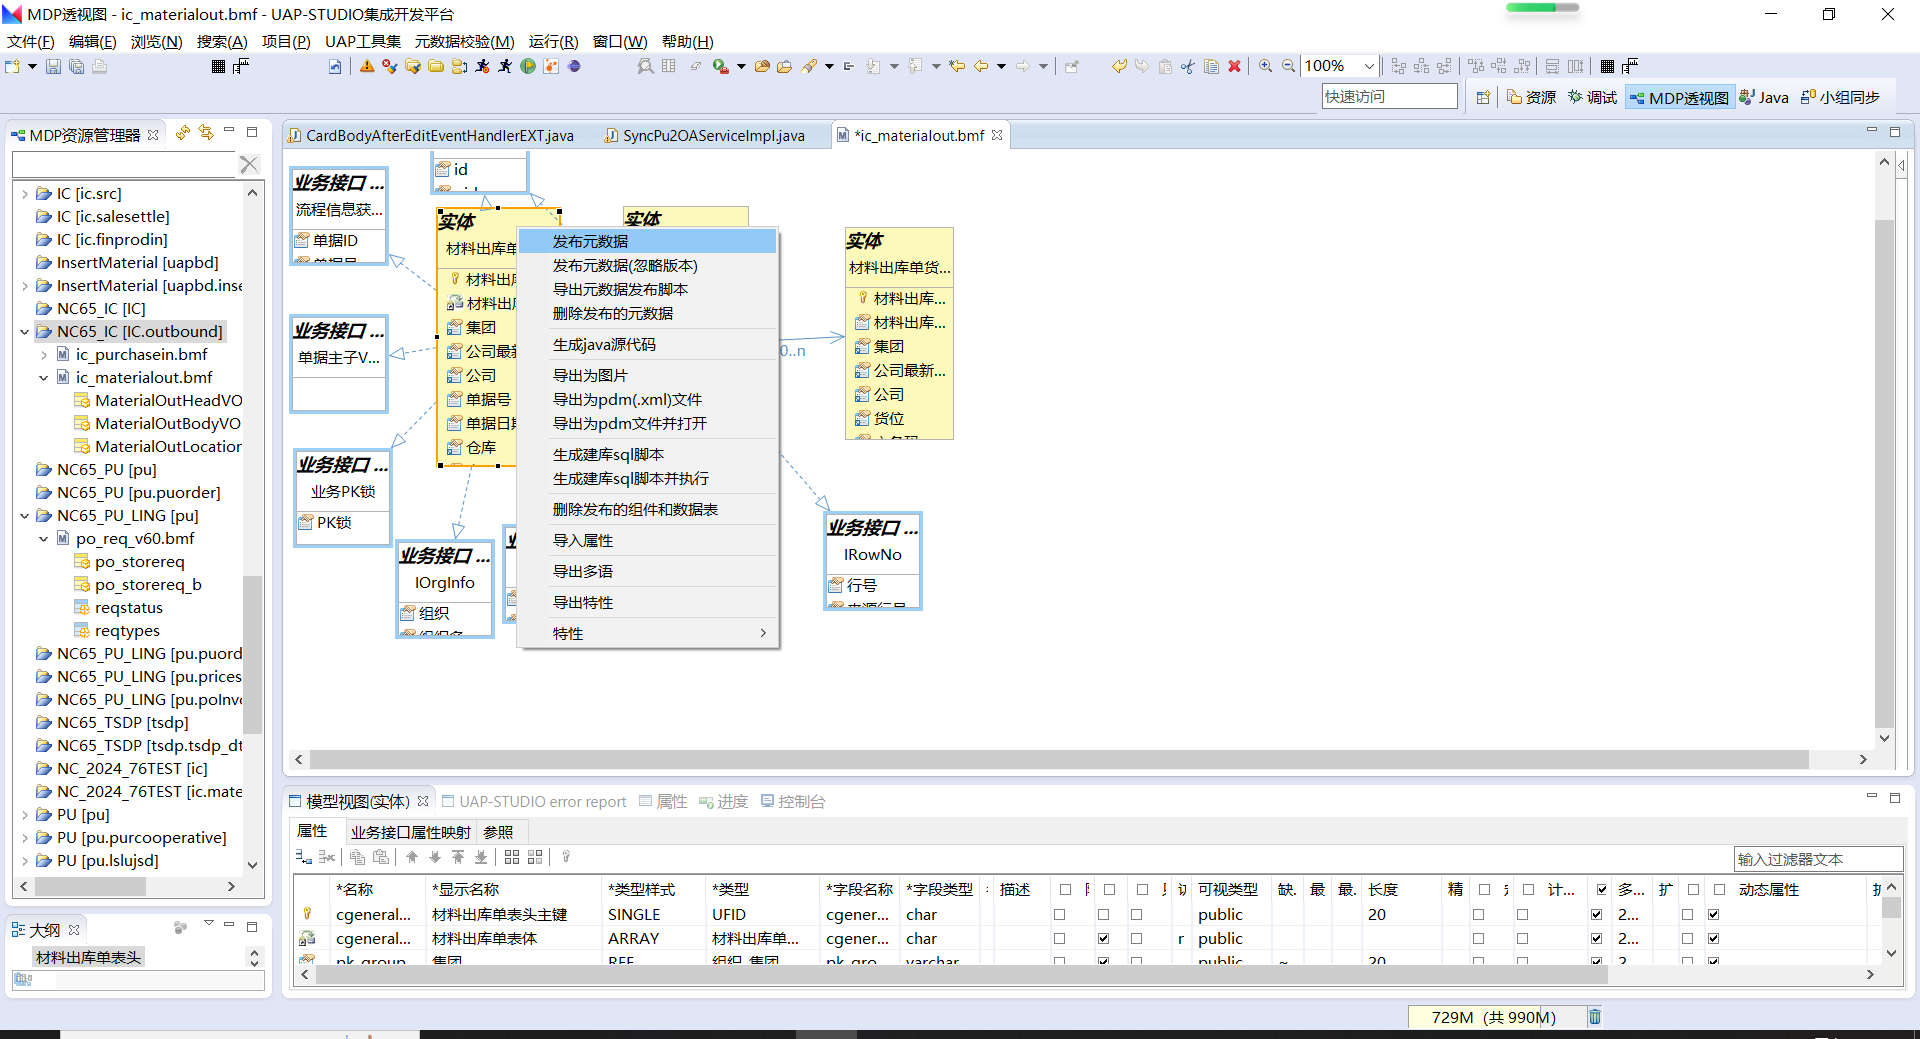Open the 资源 perspective
Viewport: 1920px width, 1039px height.
point(1532,97)
